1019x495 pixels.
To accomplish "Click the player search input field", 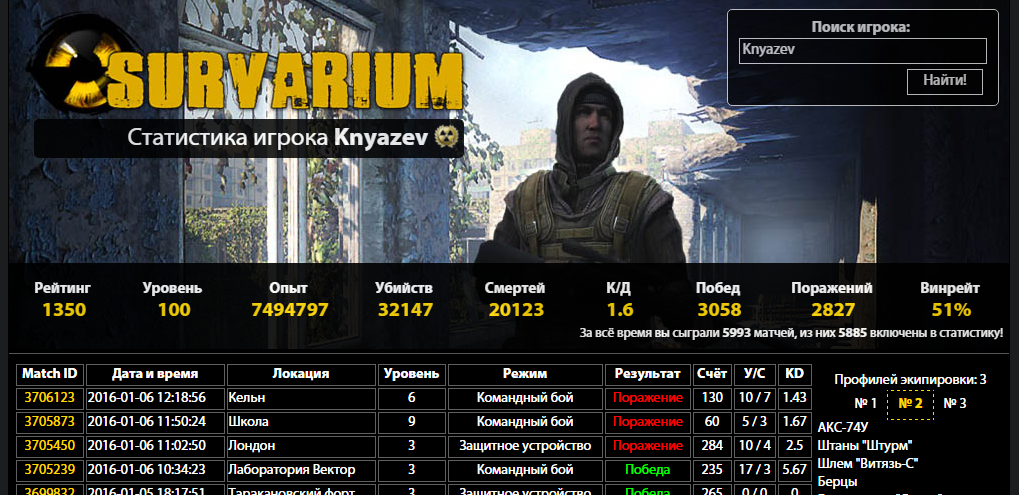I will (x=862, y=51).
